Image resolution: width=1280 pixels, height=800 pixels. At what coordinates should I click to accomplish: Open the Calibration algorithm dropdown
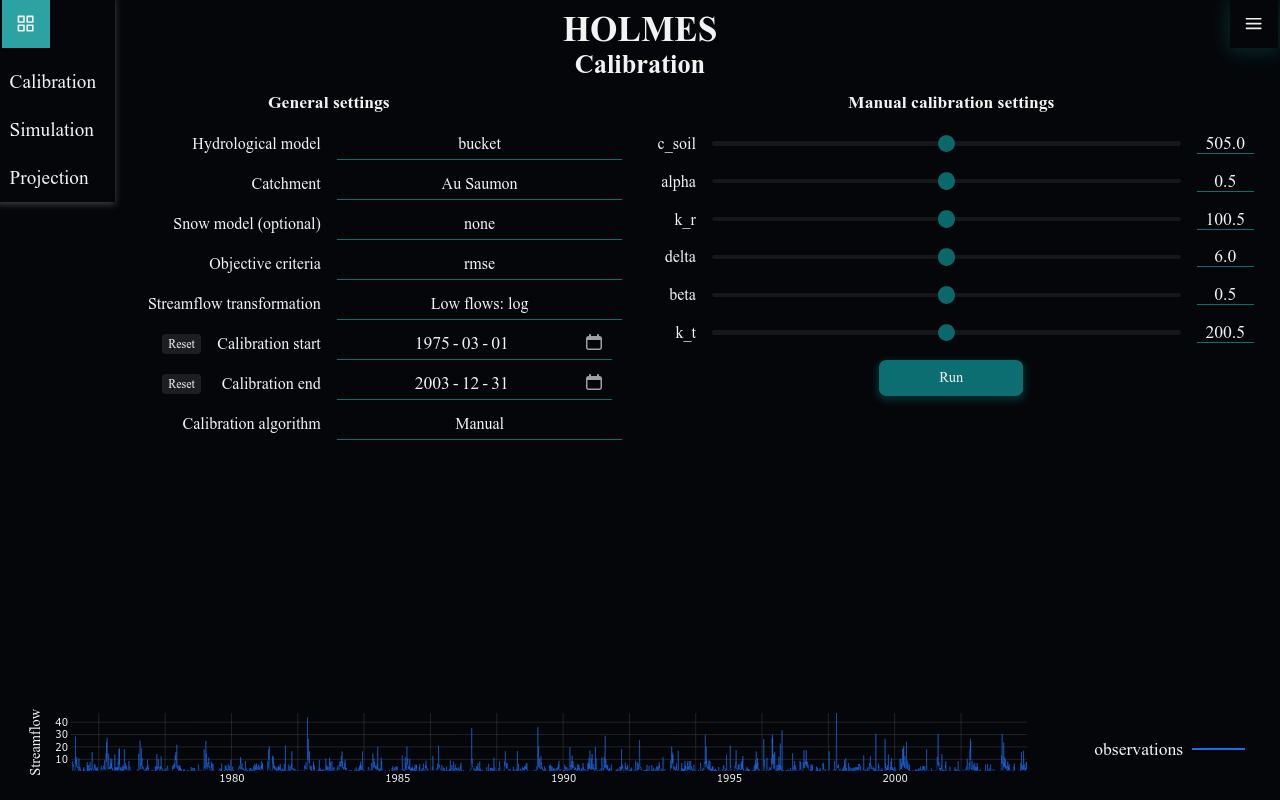[479, 423]
